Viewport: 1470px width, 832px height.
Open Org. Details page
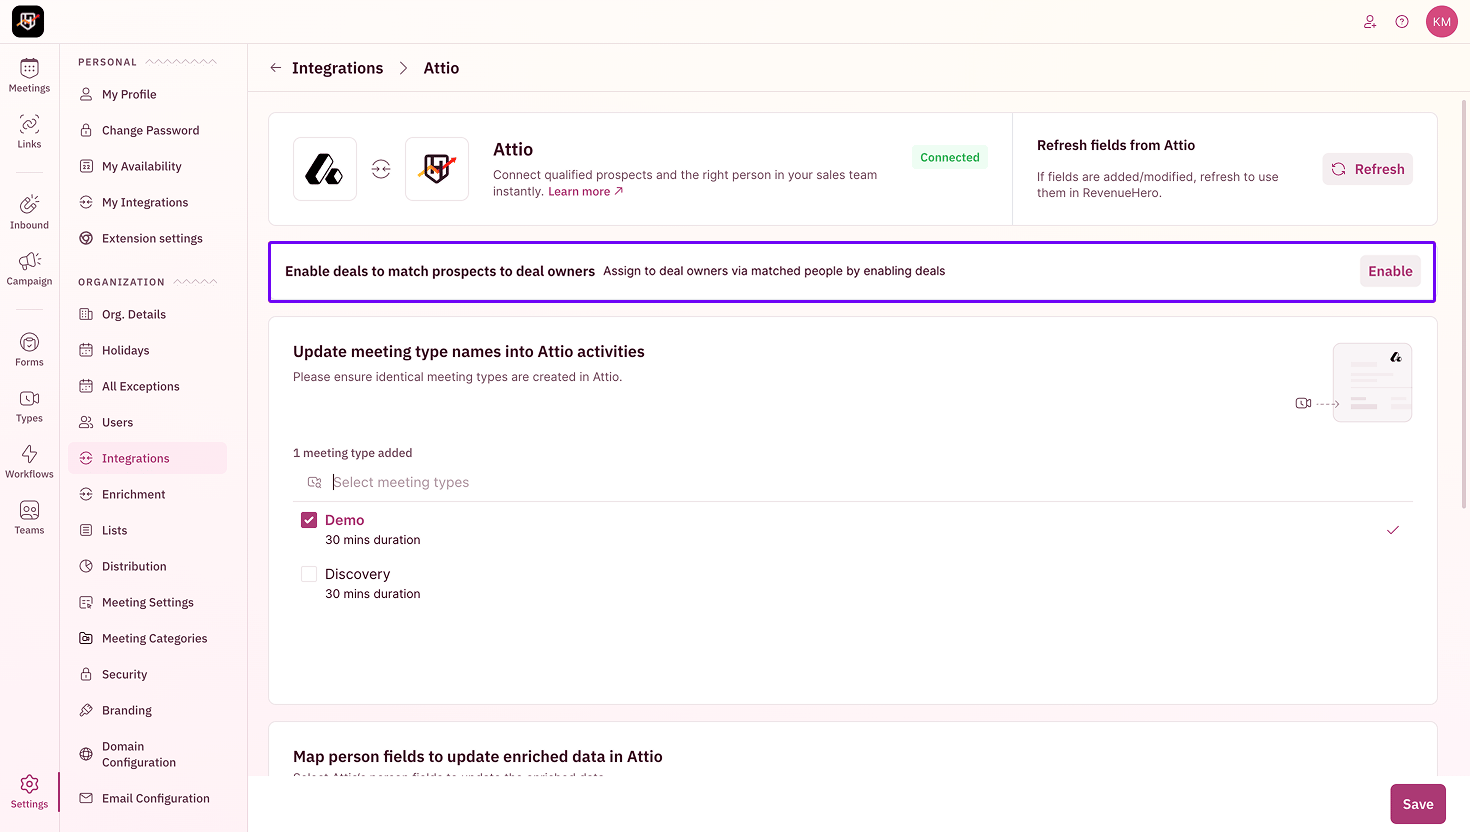148,314
